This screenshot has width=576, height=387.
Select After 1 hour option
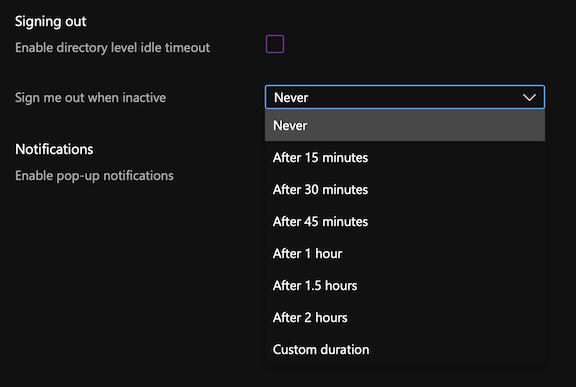[405, 253]
